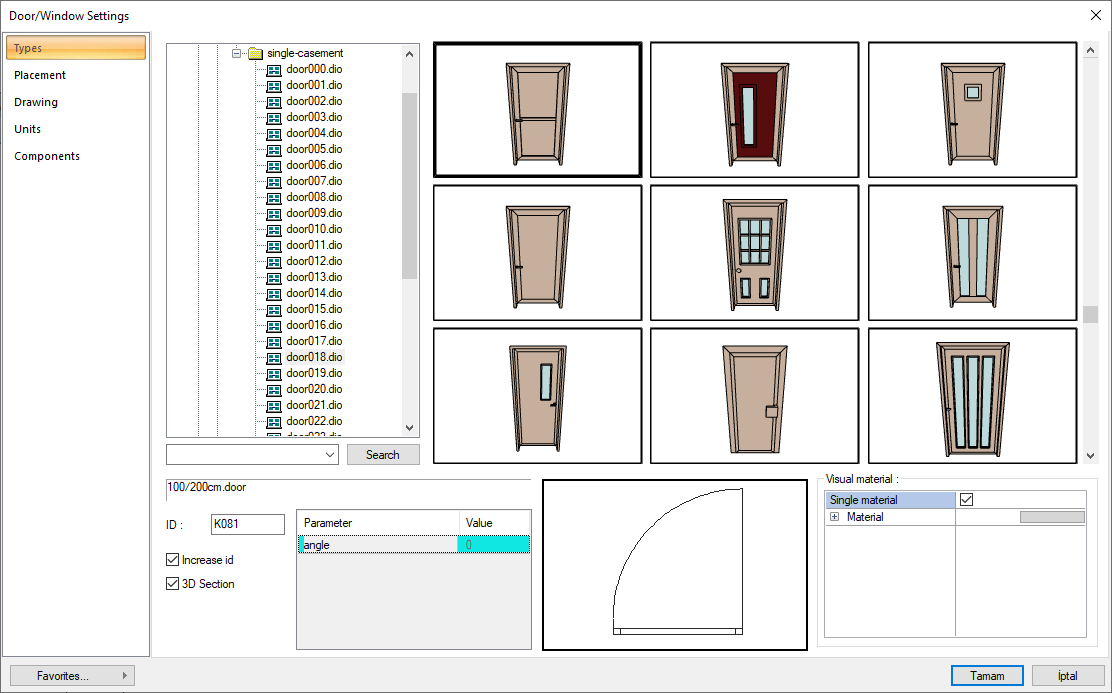Click the file icon beside door012.dio

pyautogui.click(x=274, y=261)
